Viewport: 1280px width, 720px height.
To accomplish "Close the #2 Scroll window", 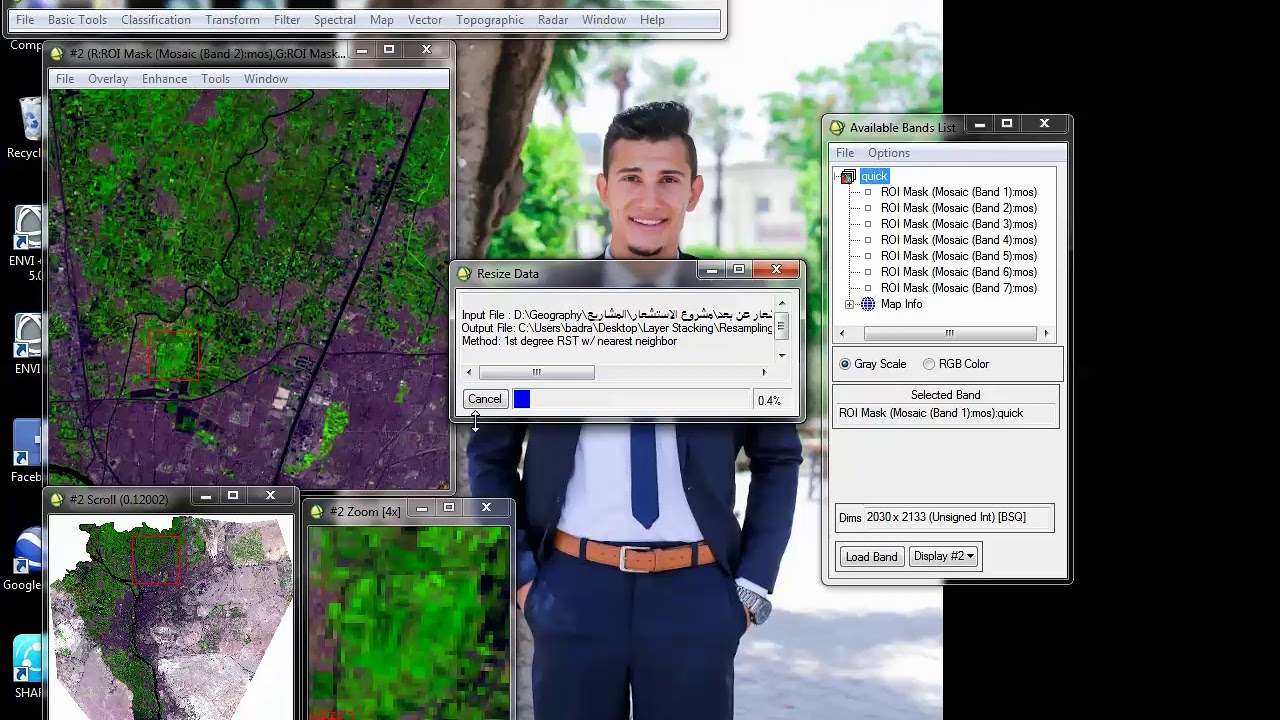I will (270, 496).
